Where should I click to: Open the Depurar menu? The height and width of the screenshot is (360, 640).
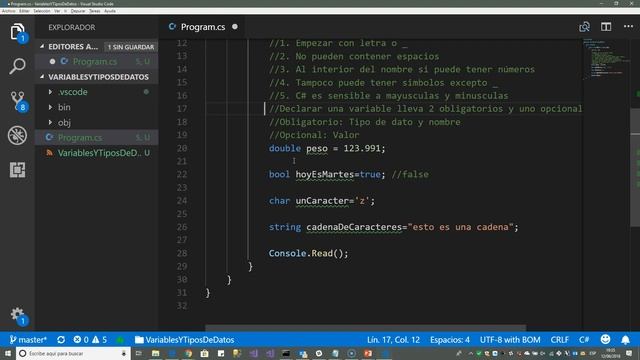[78, 11]
